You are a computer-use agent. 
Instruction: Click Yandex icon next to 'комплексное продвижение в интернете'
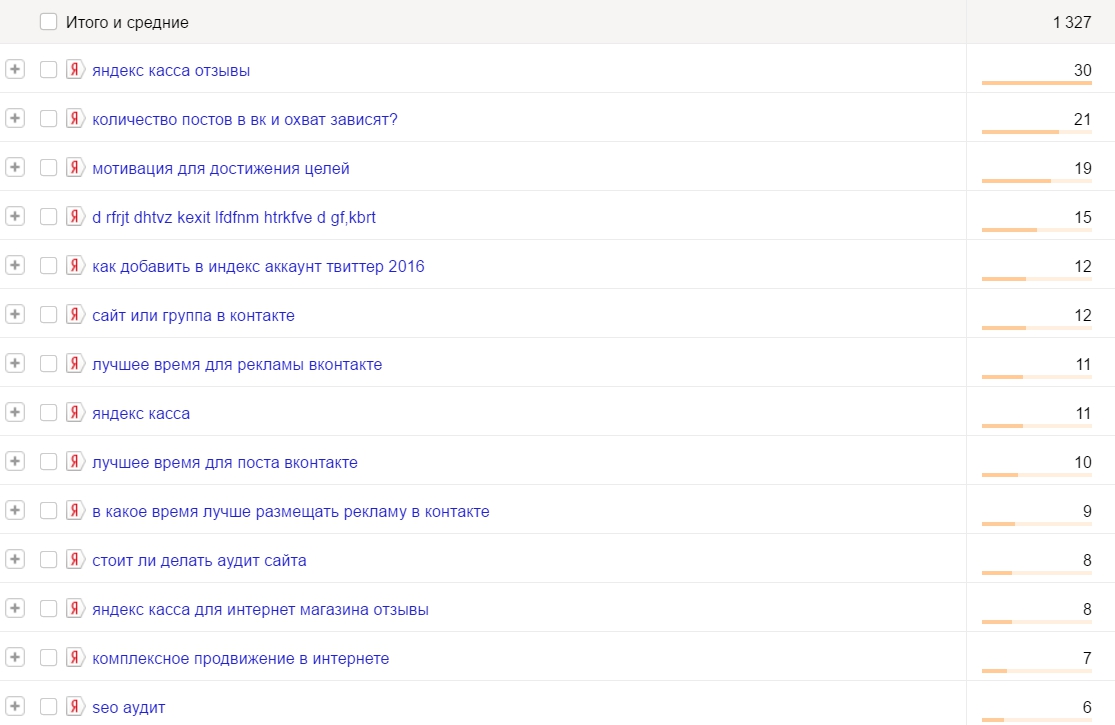pos(75,658)
